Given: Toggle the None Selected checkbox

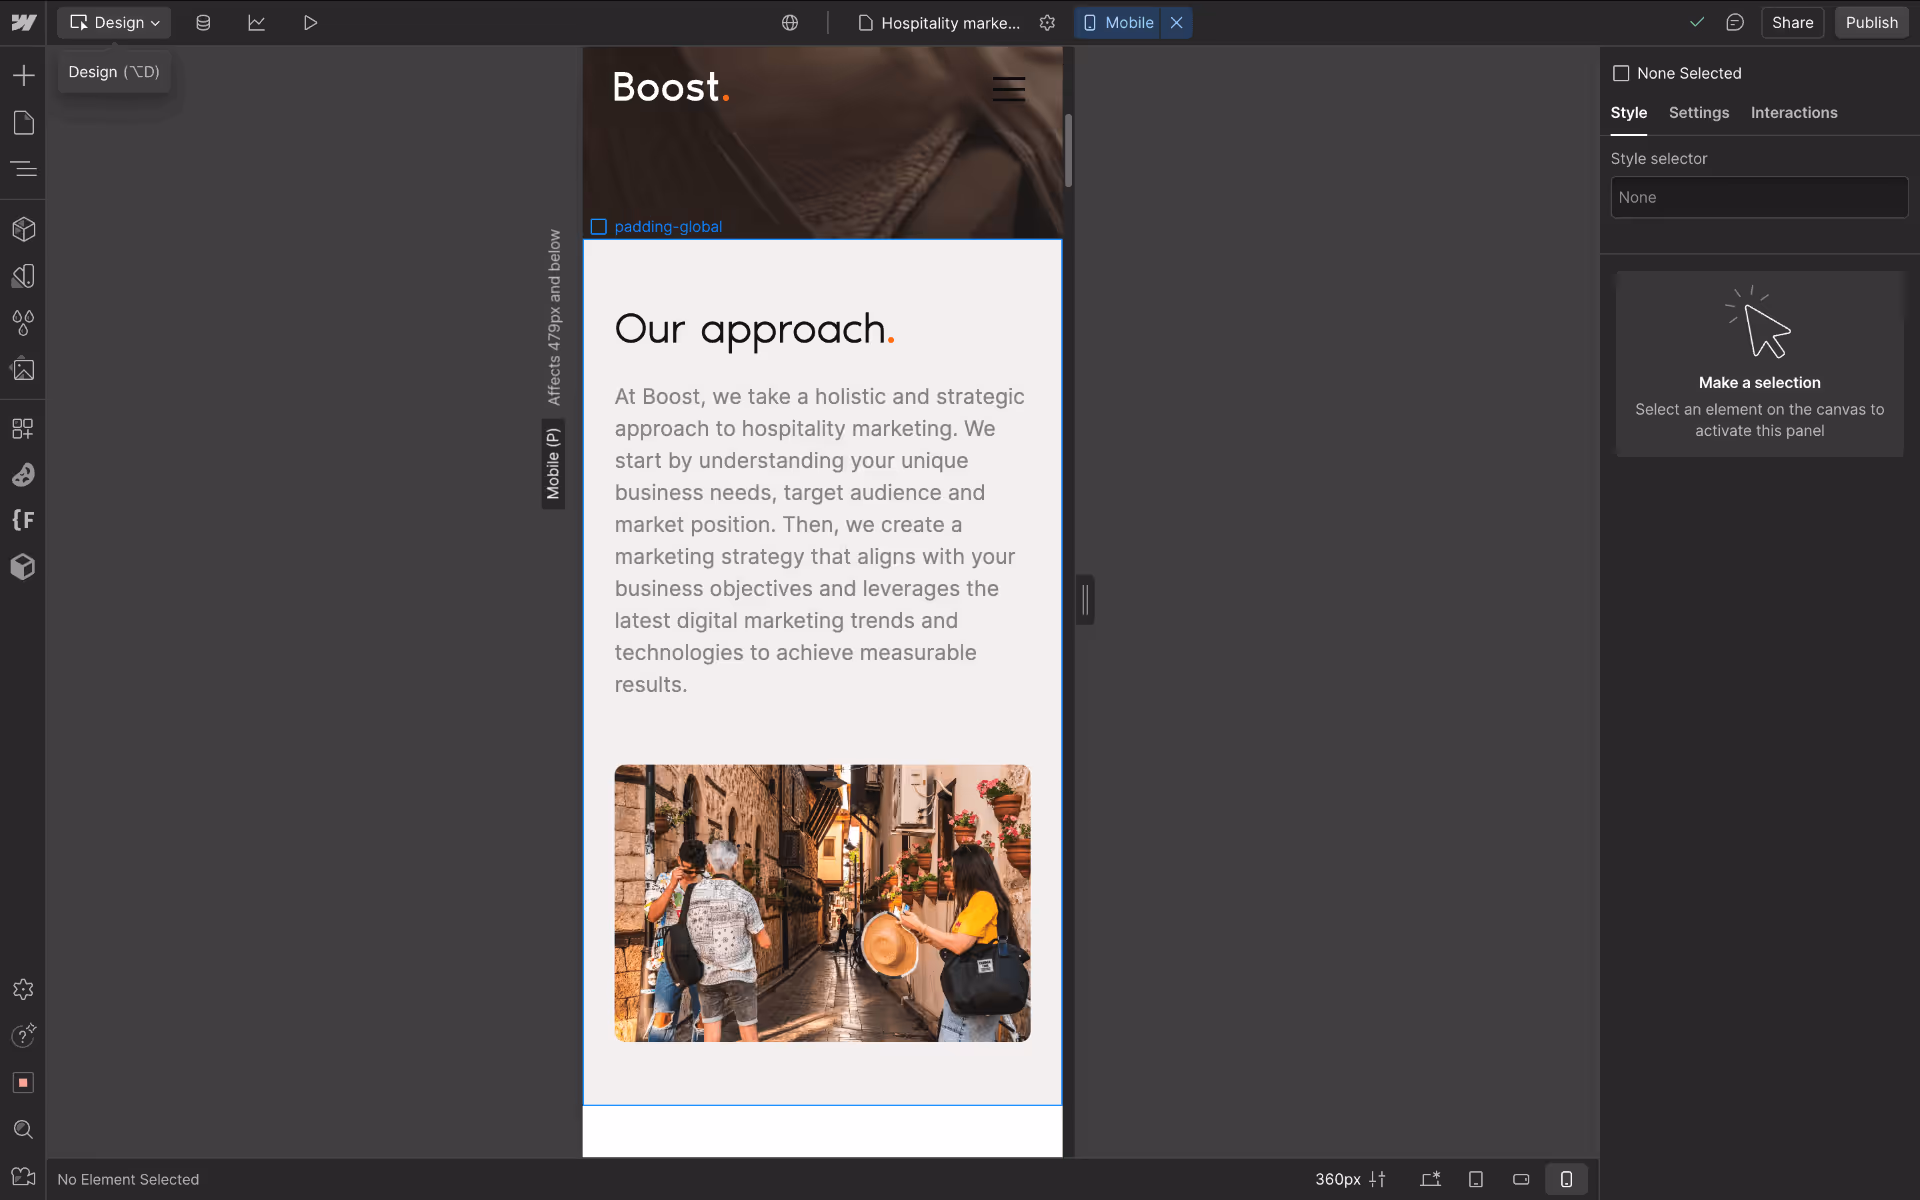Looking at the screenshot, I should click(1621, 73).
